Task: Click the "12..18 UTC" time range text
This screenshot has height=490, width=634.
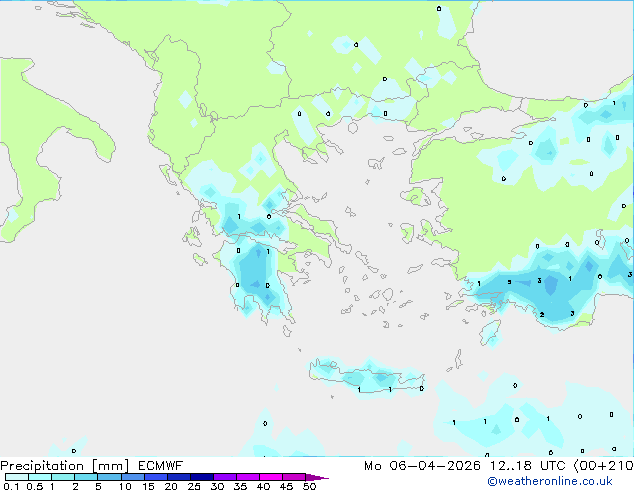Action: [x=527, y=466]
